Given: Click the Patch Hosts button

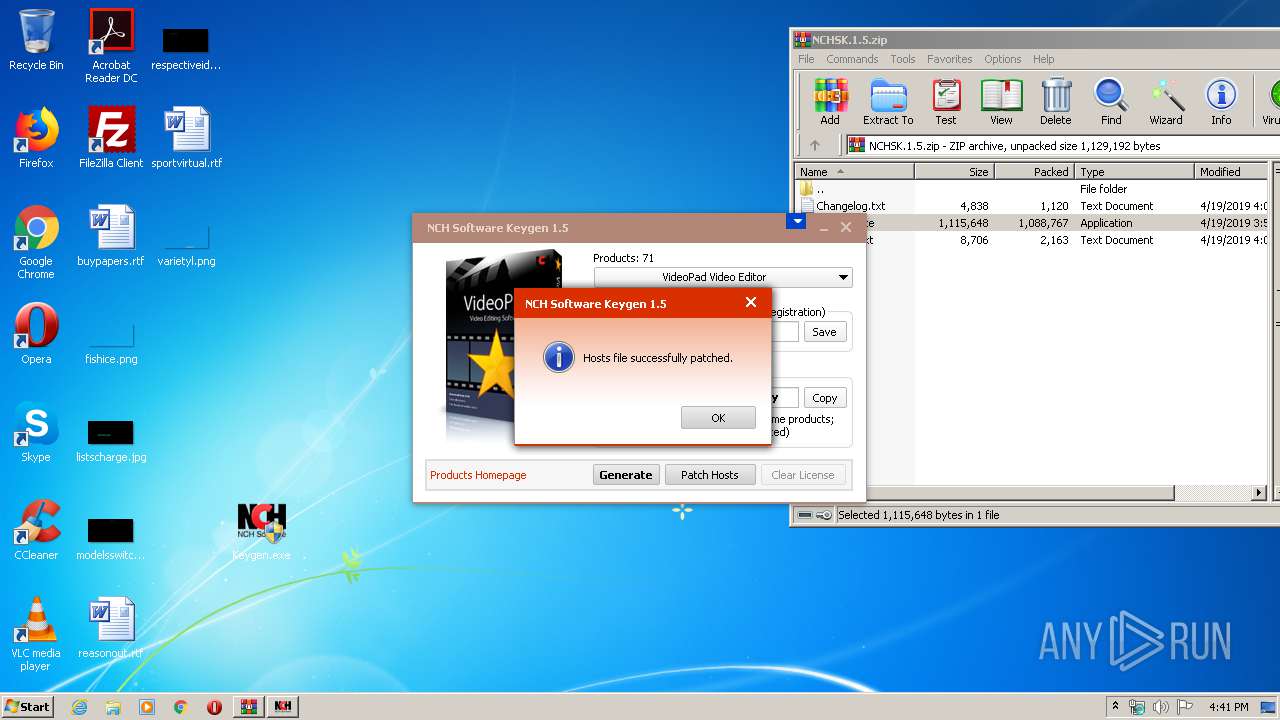Looking at the screenshot, I should (x=710, y=475).
